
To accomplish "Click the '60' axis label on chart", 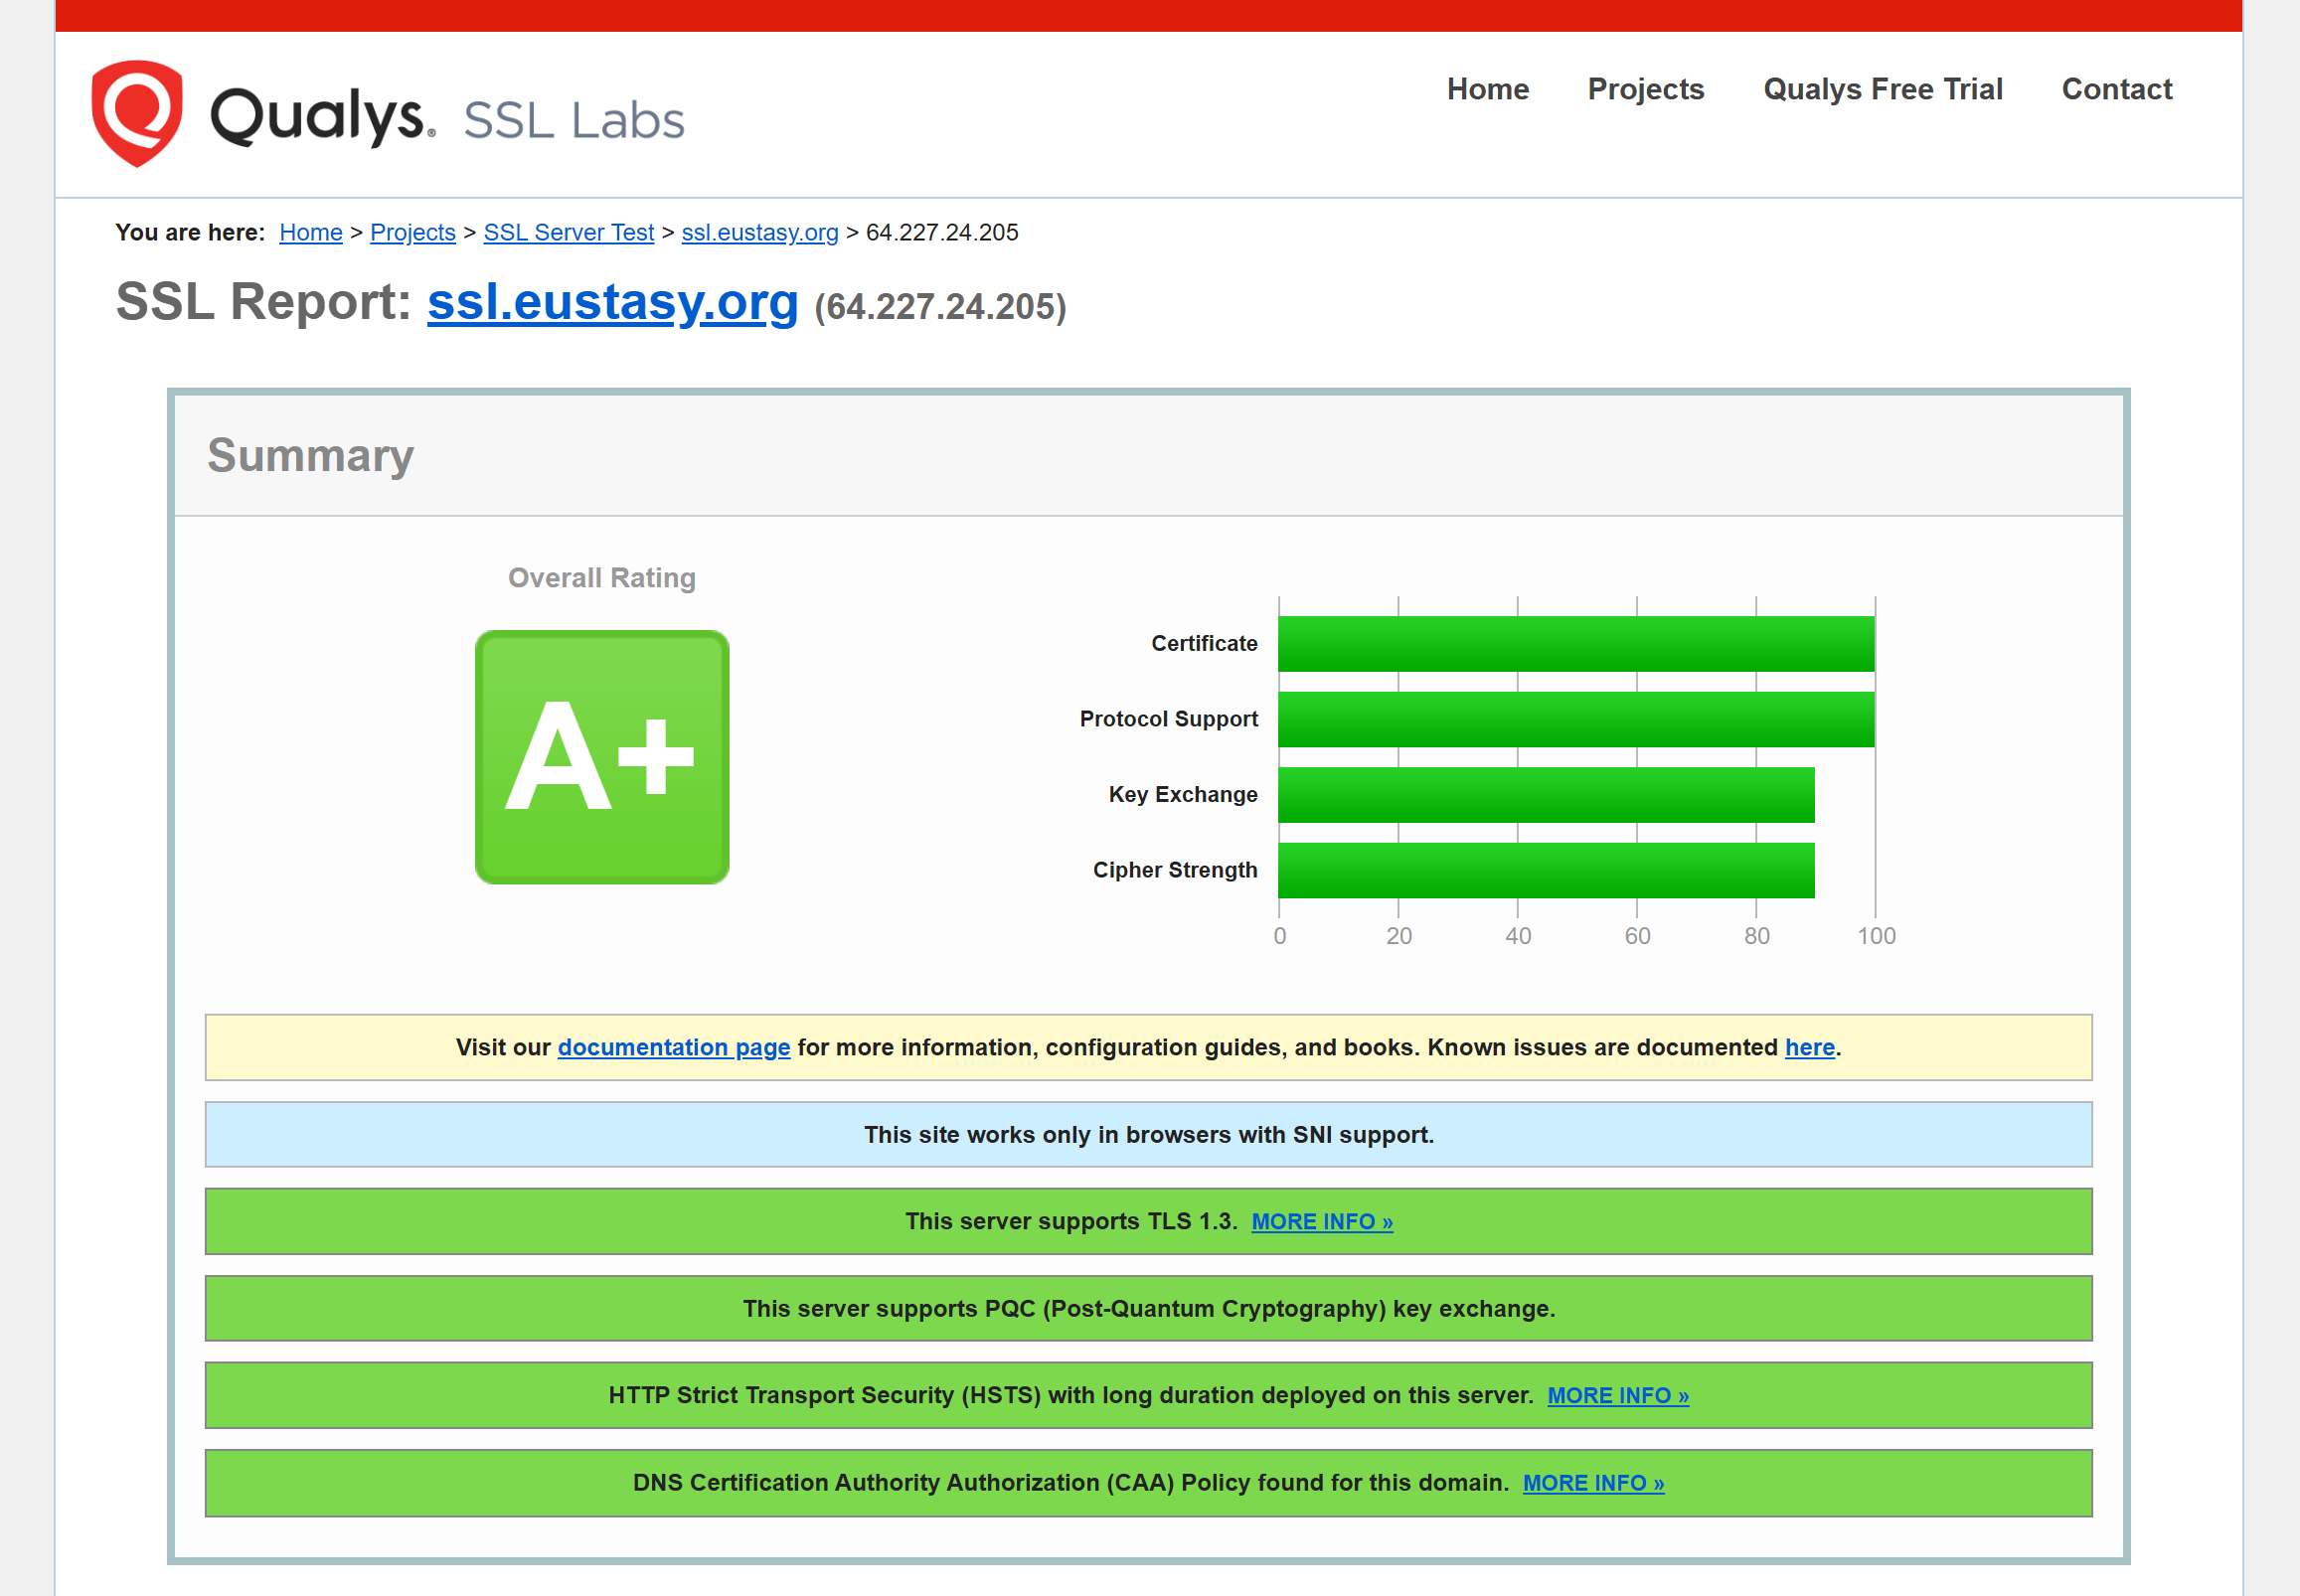I will pyautogui.click(x=1637, y=936).
